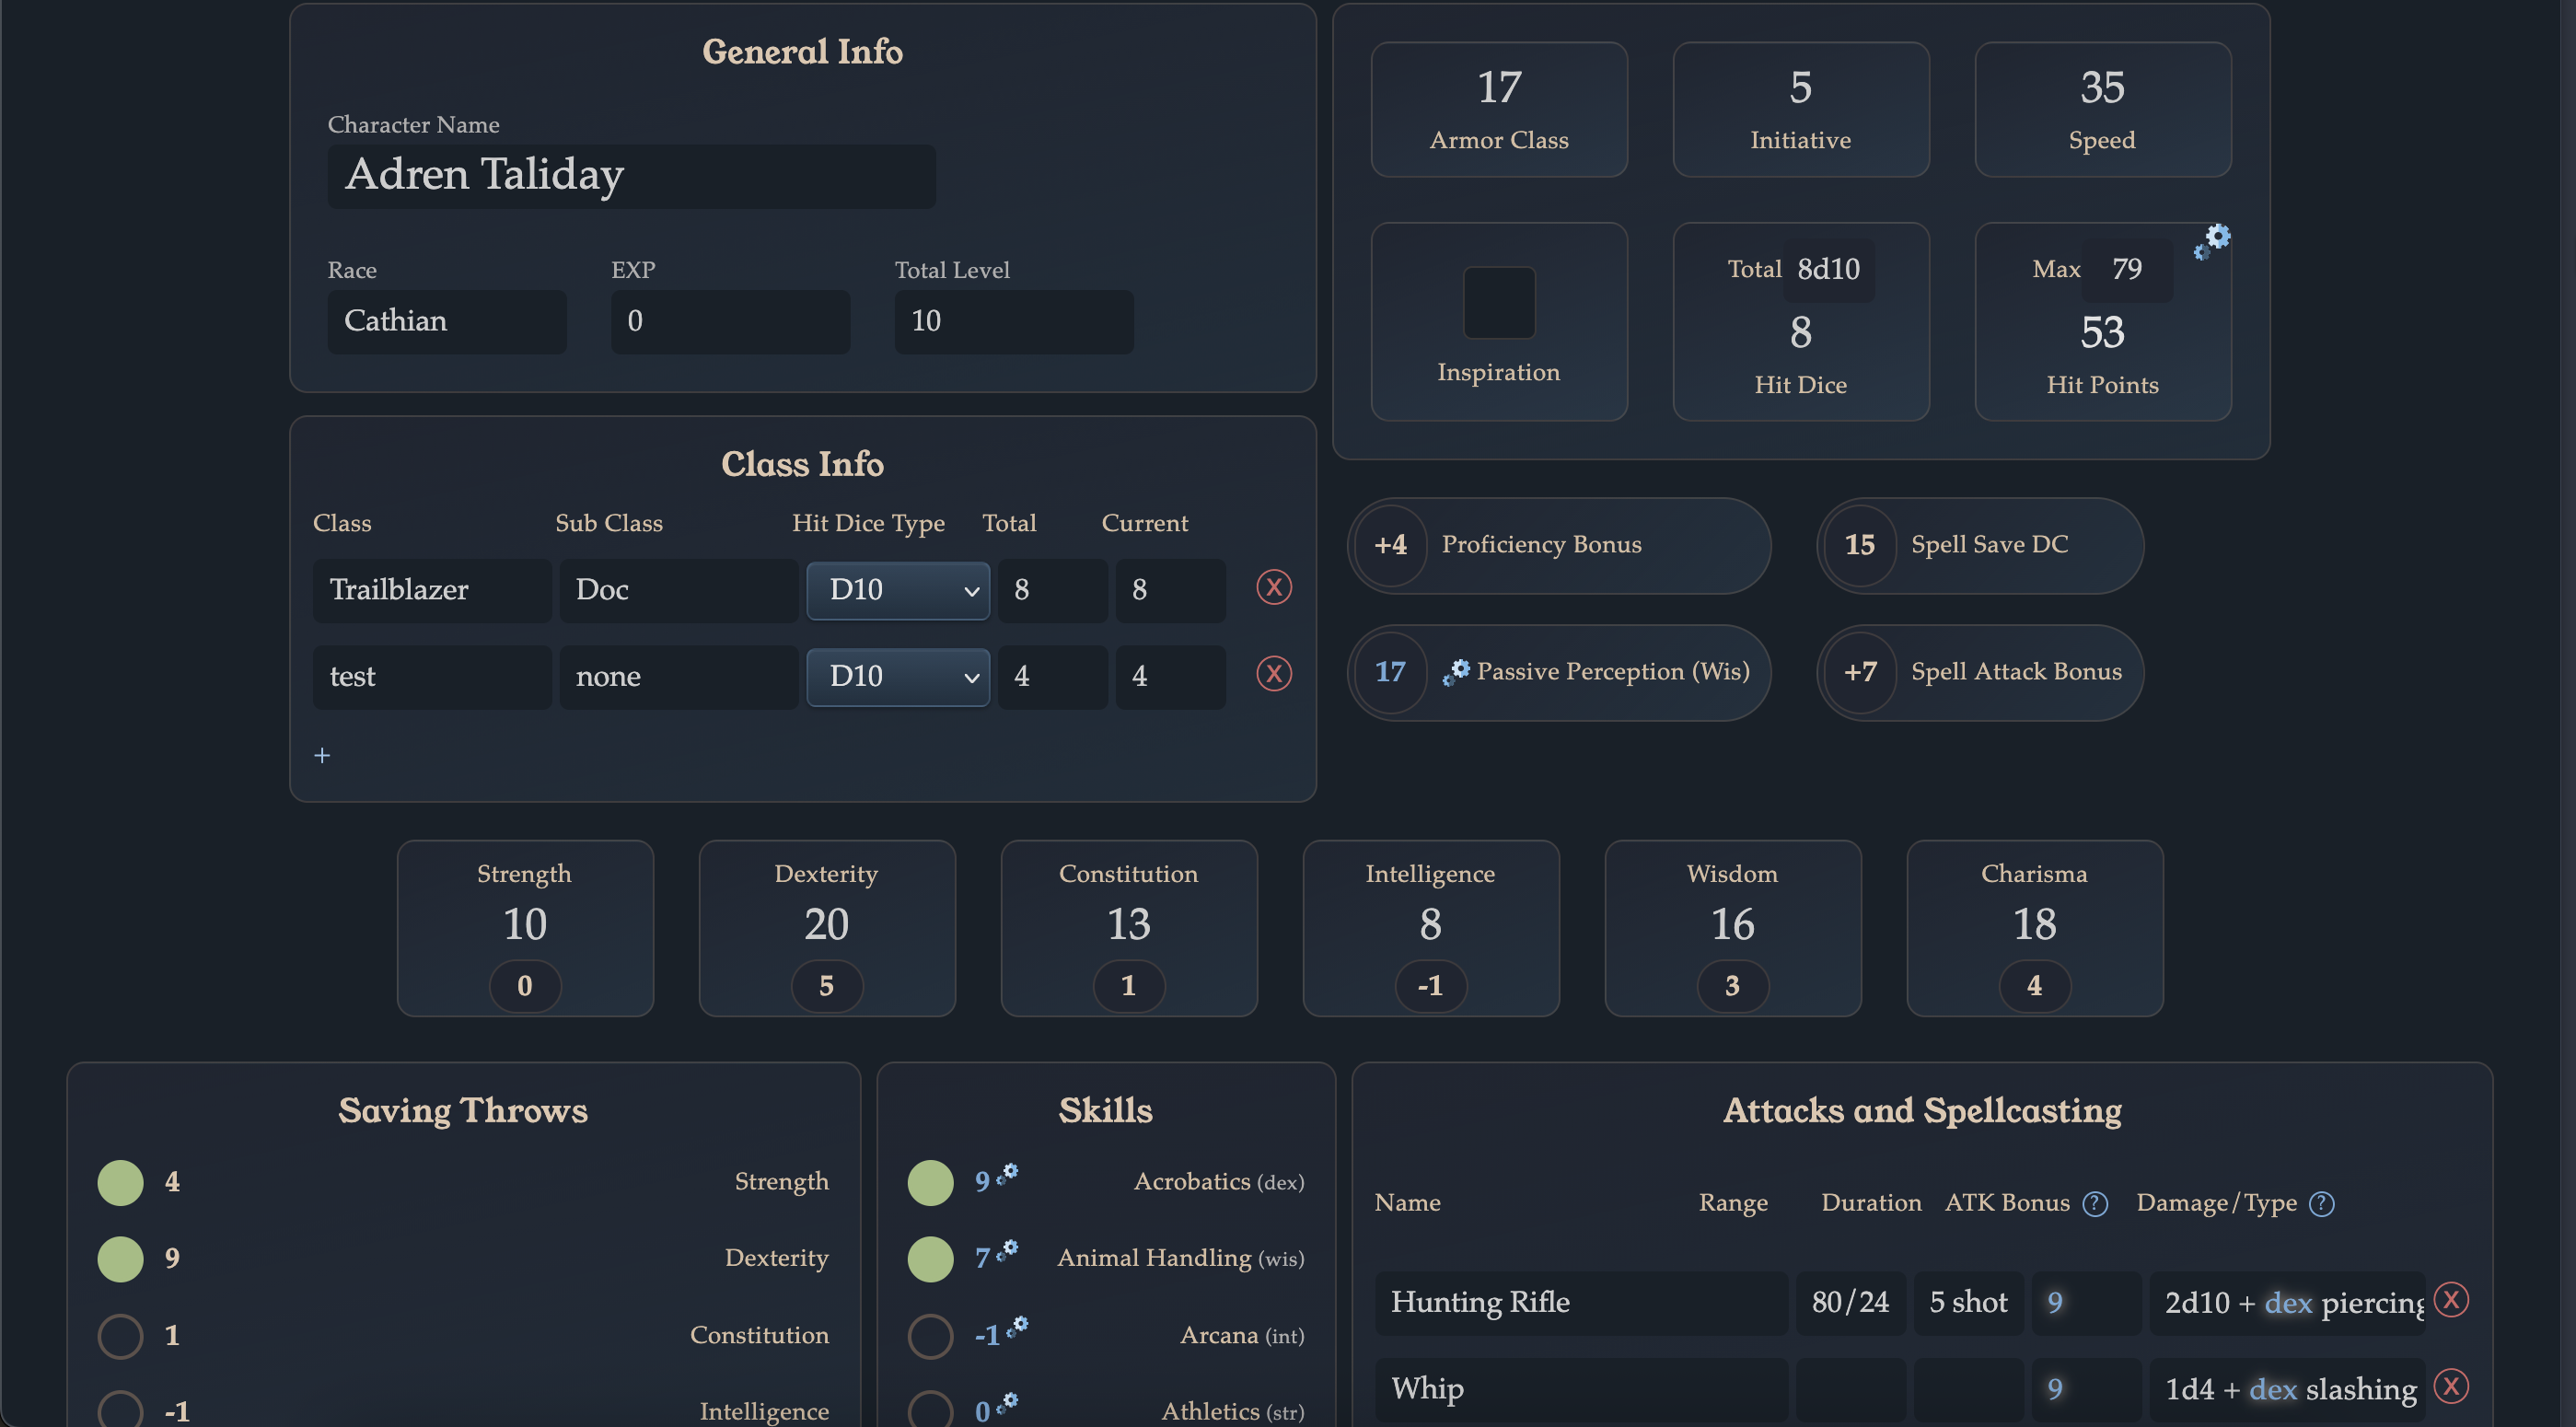
Task: Click the Arcana skill gear icon
Action: click(x=1017, y=1327)
